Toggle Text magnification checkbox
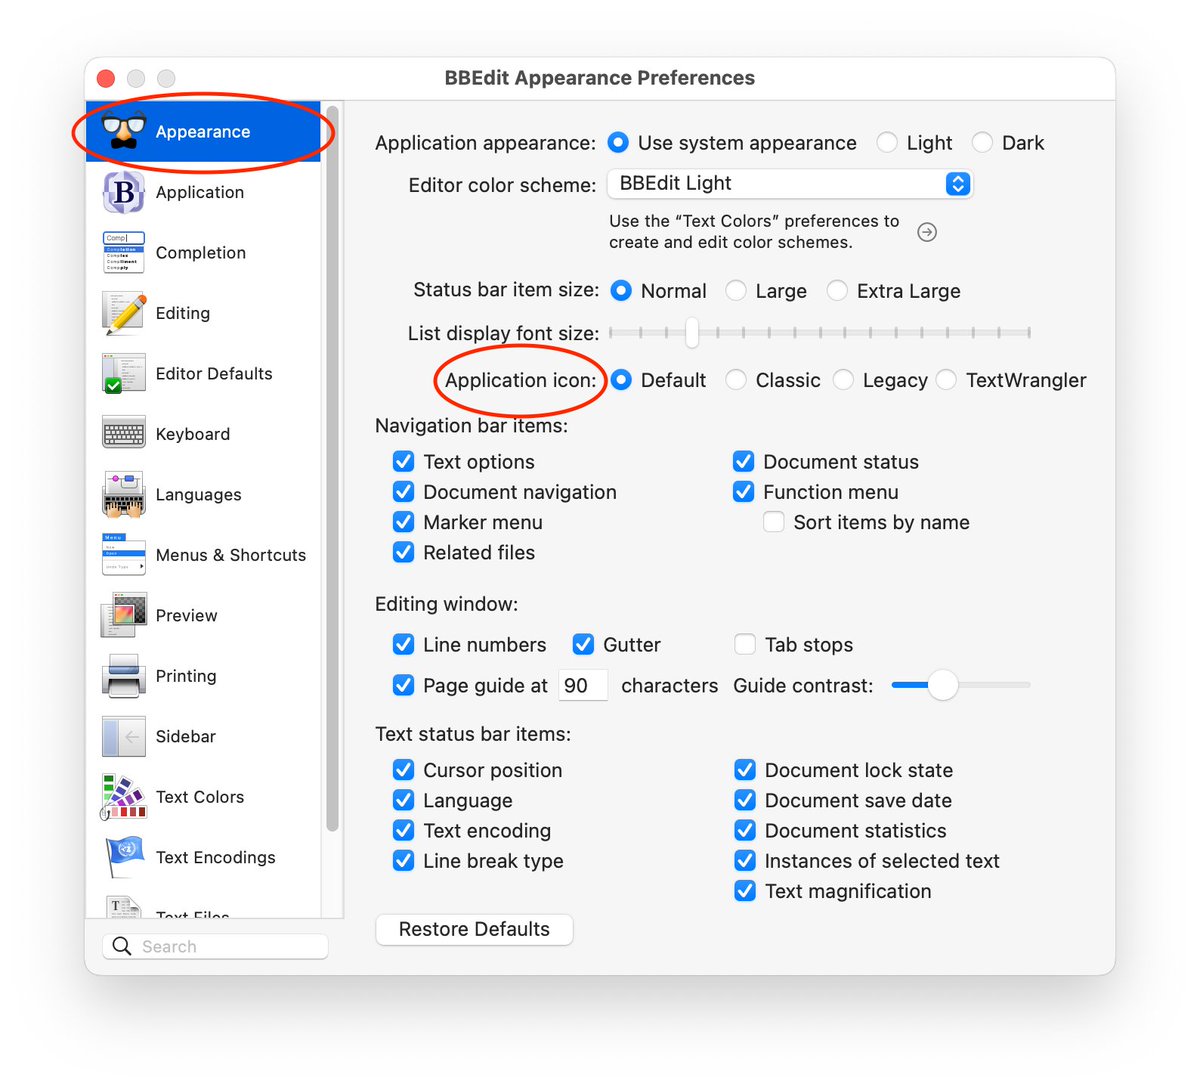1200x1087 pixels. tap(745, 890)
